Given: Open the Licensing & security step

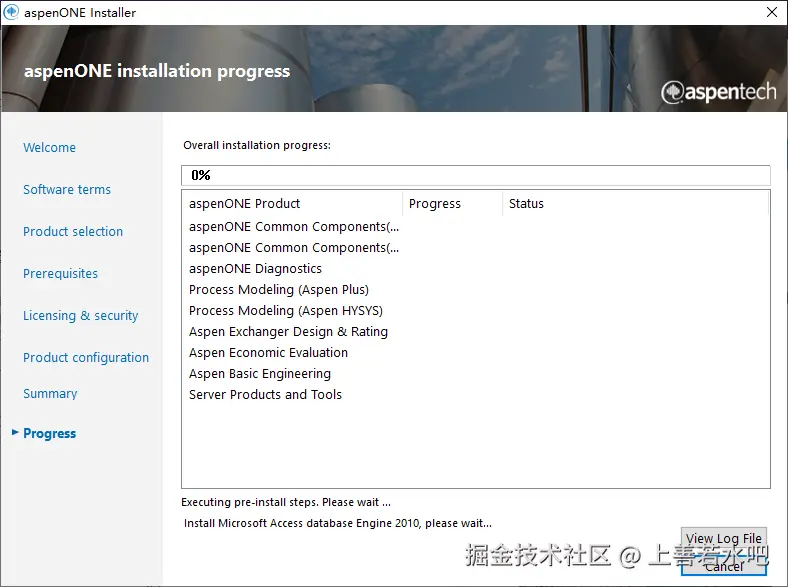Looking at the screenshot, I should click(x=80, y=316).
